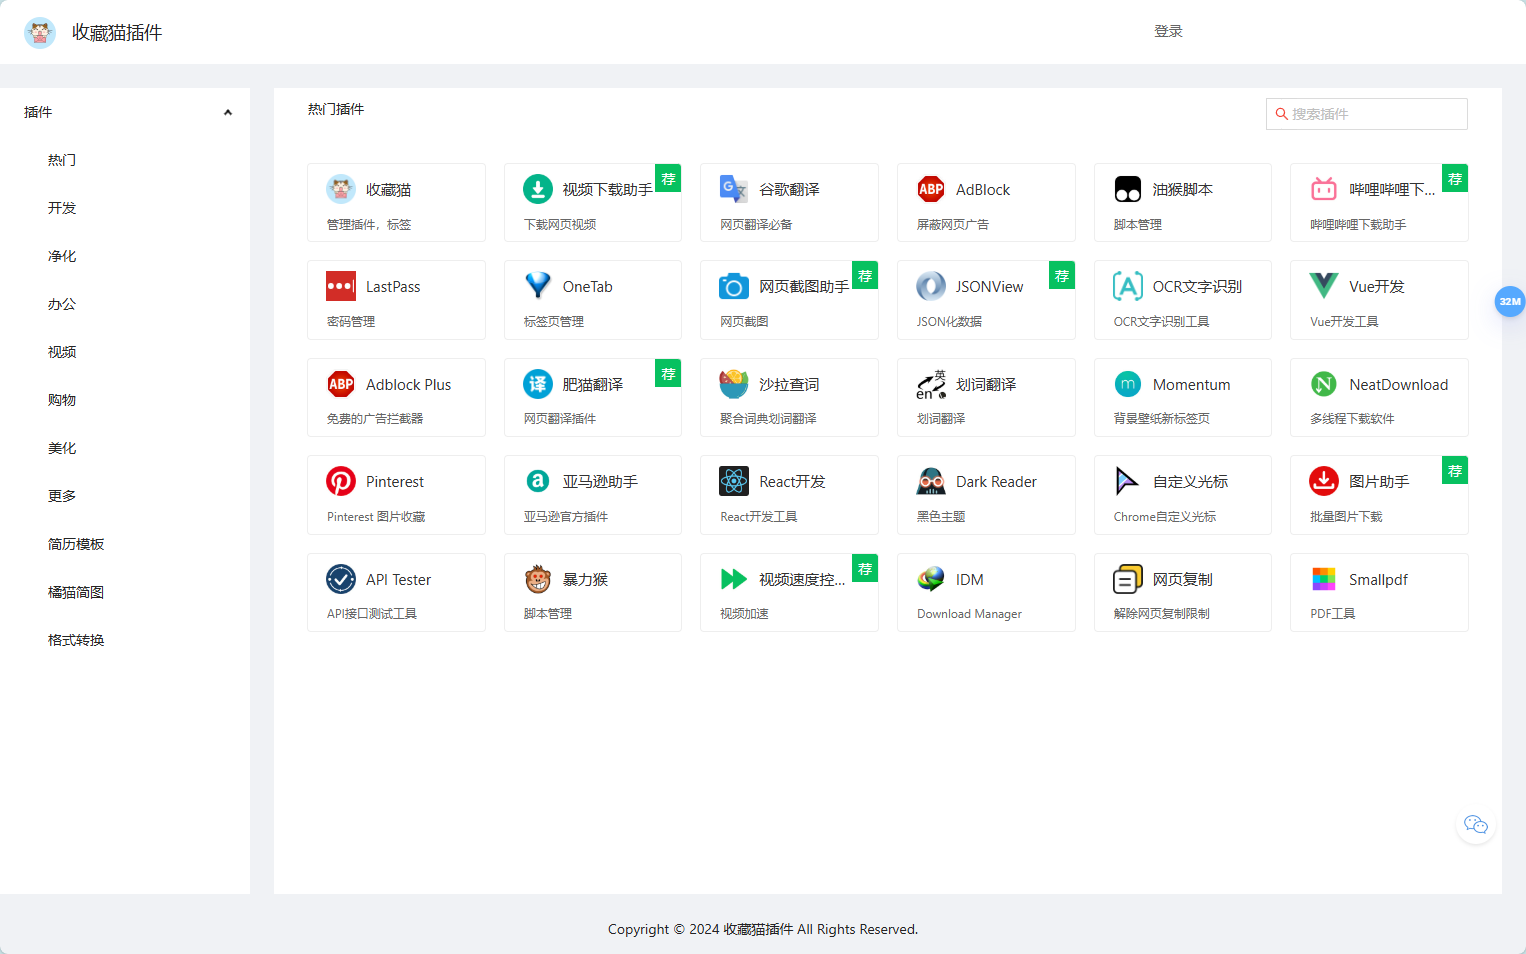This screenshot has width=1526, height=954.
Task: Click the 视频速度控制 fast-forward icon
Action: pyautogui.click(x=734, y=579)
